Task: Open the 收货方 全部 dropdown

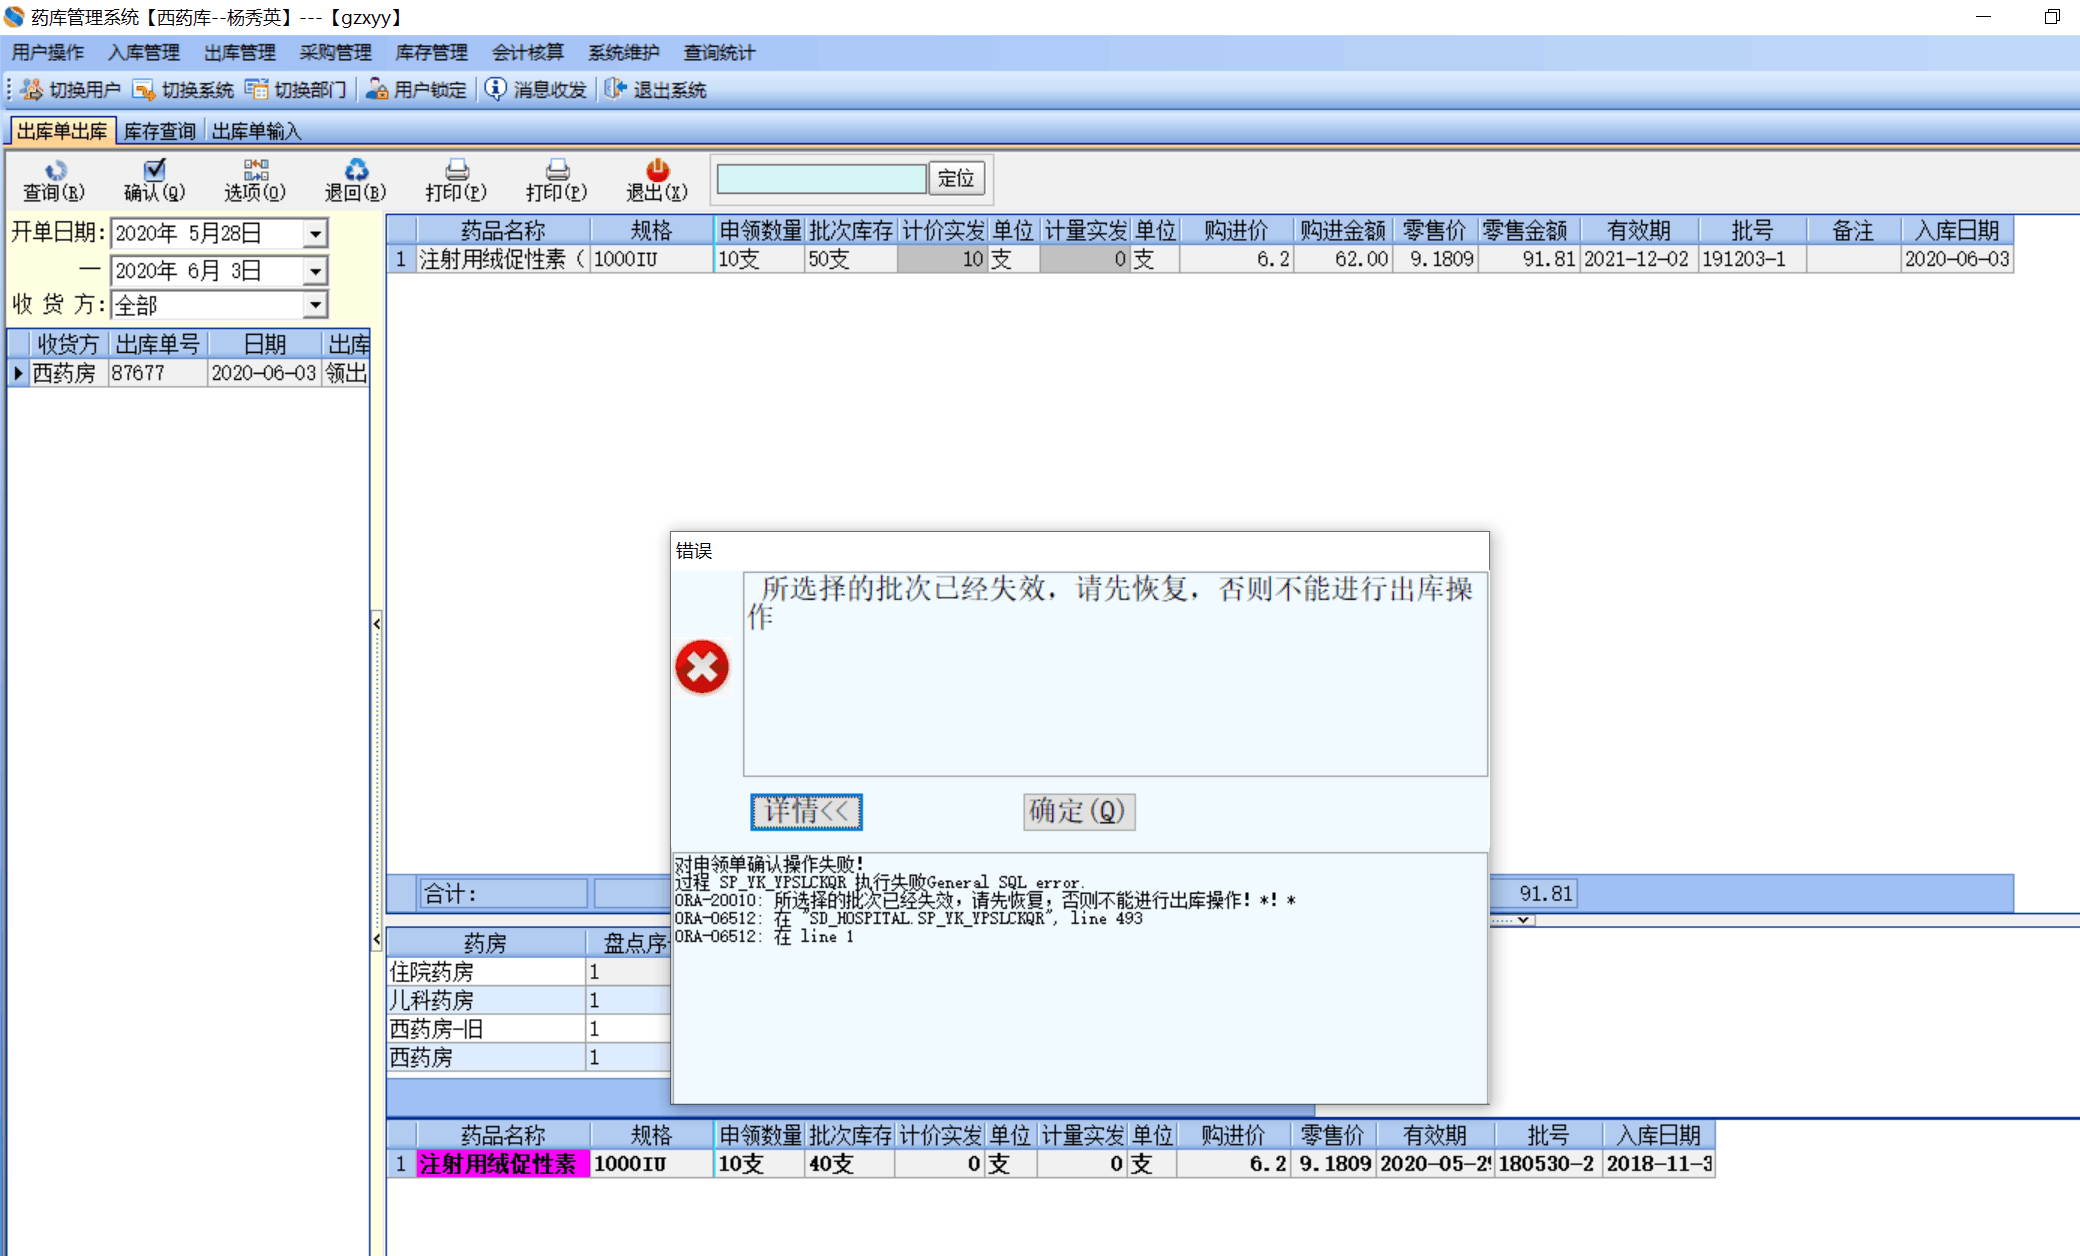Action: [315, 305]
